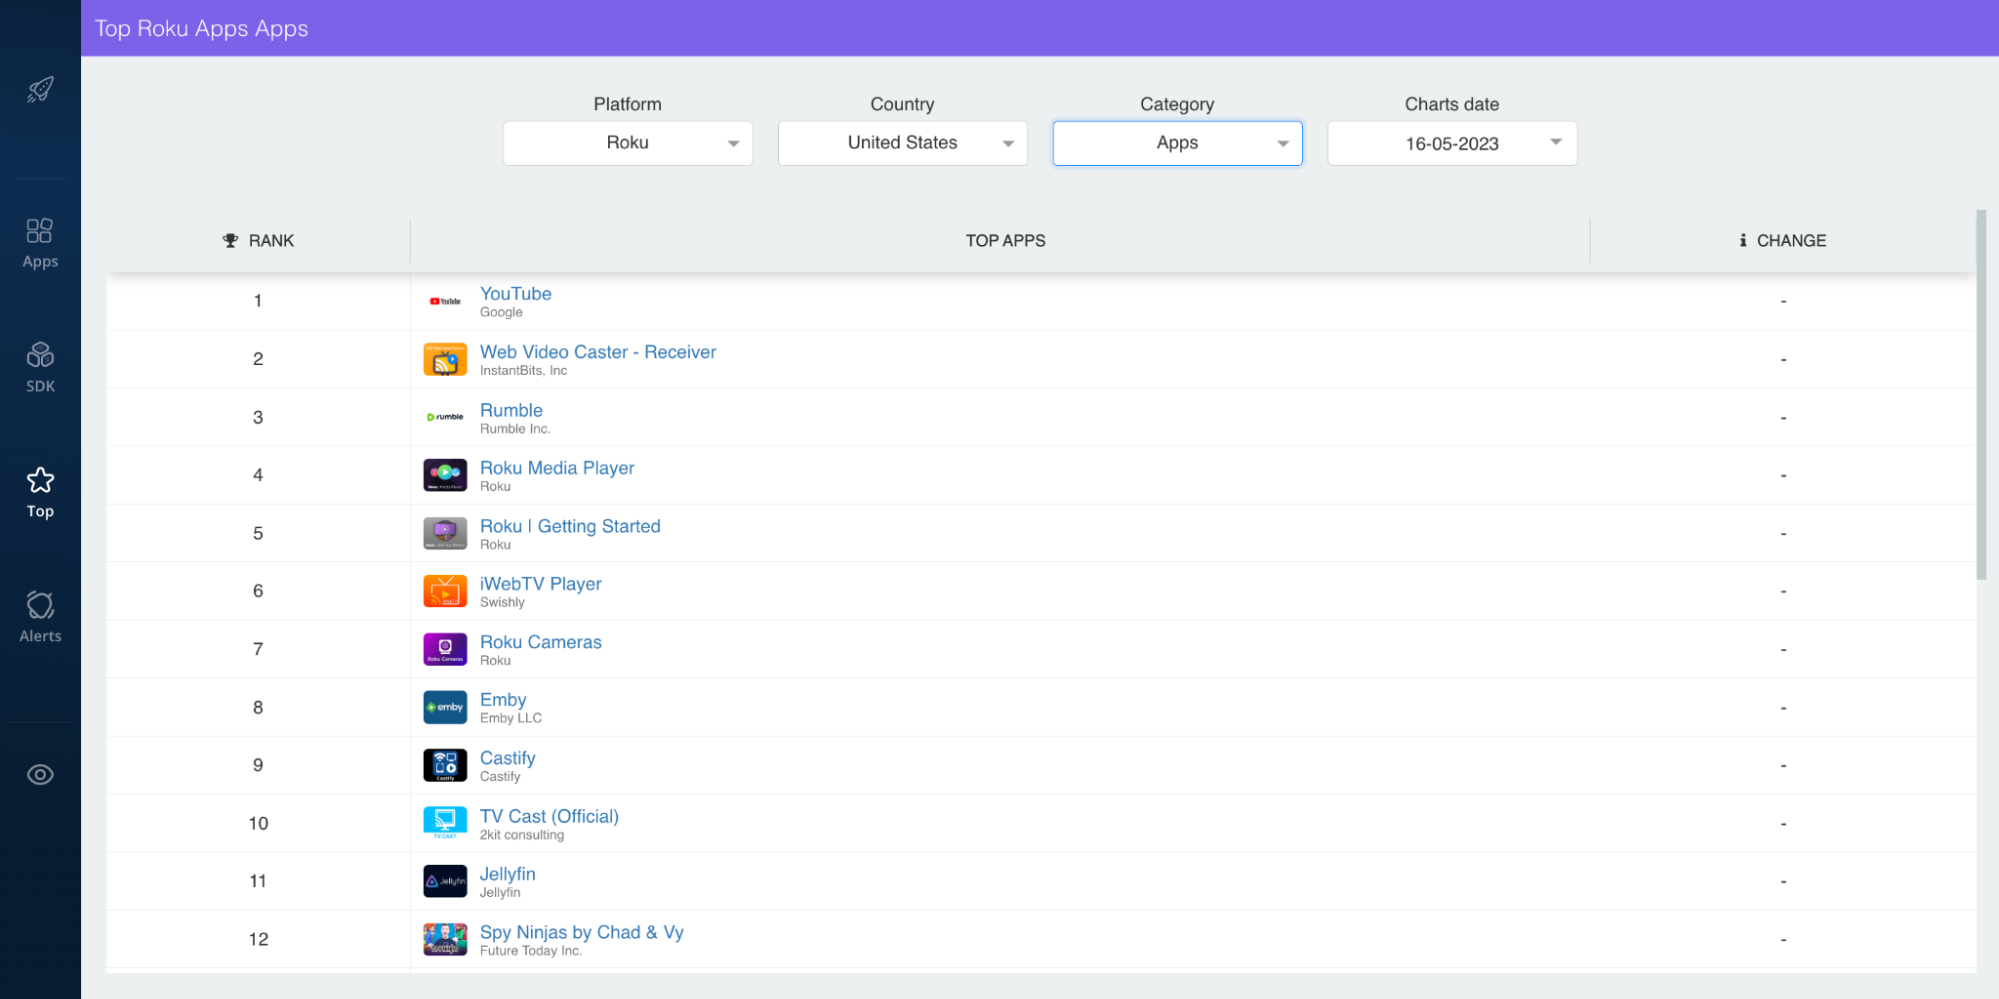
Task: Open the SDK section in sidebar
Action: pos(40,367)
